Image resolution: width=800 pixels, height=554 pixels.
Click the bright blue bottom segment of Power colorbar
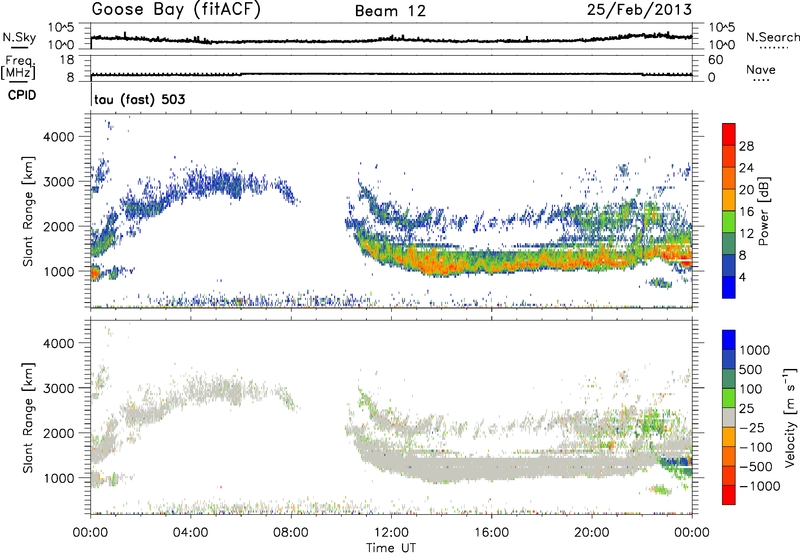pos(729,287)
